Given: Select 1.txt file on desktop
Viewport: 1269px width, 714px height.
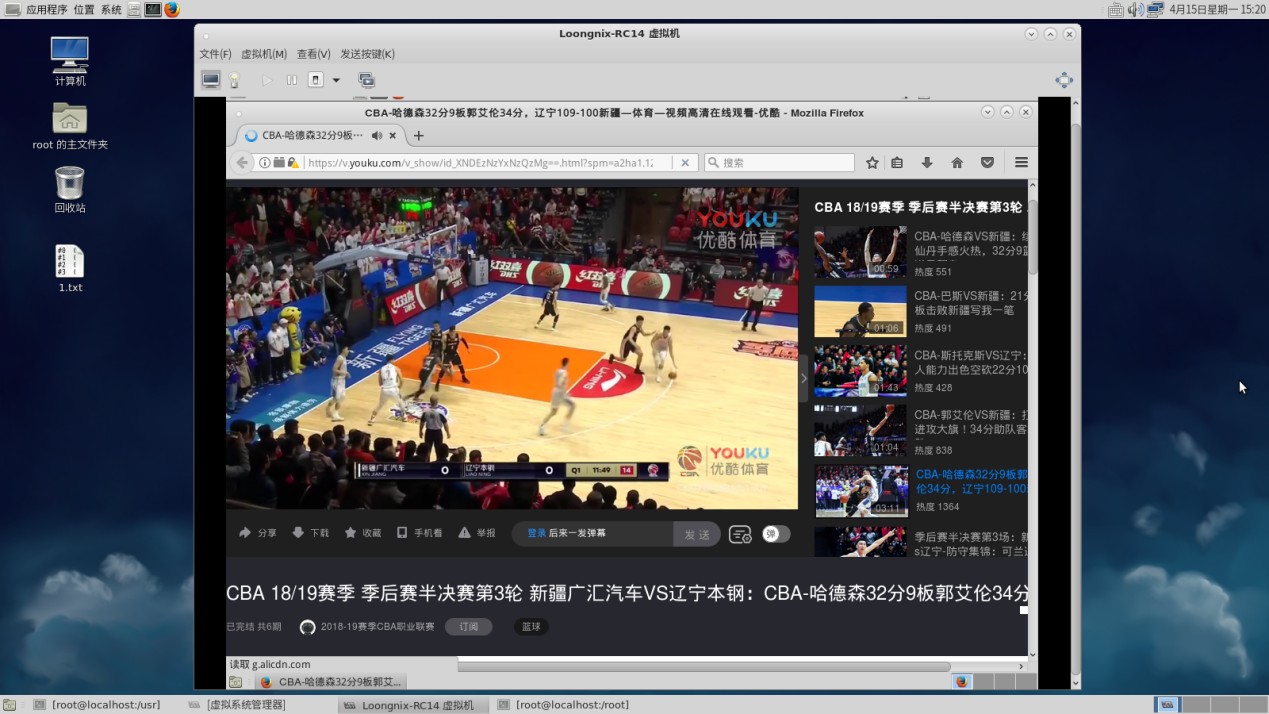Looking at the screenshot, I should pos(70,269).
